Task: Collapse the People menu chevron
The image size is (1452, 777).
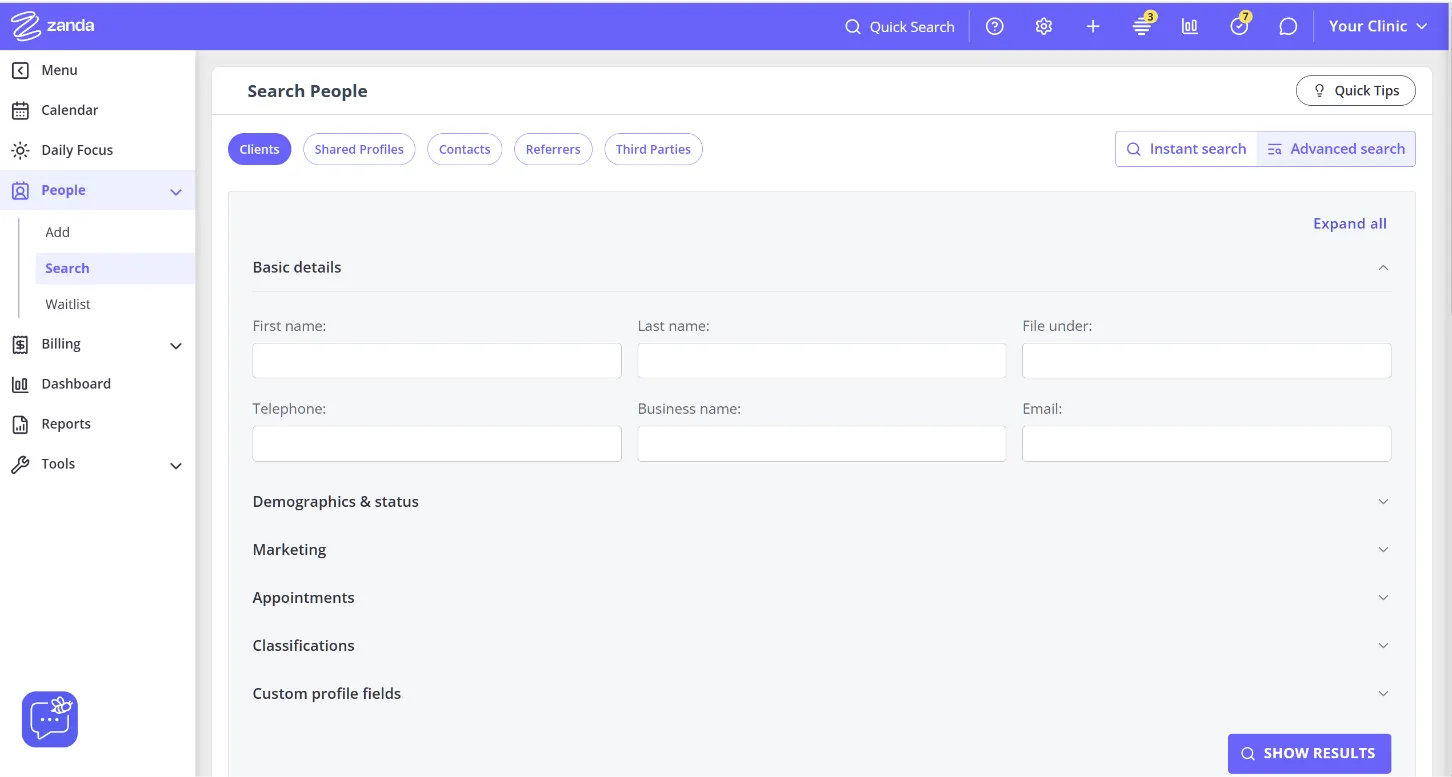Action: coord(176,192)
